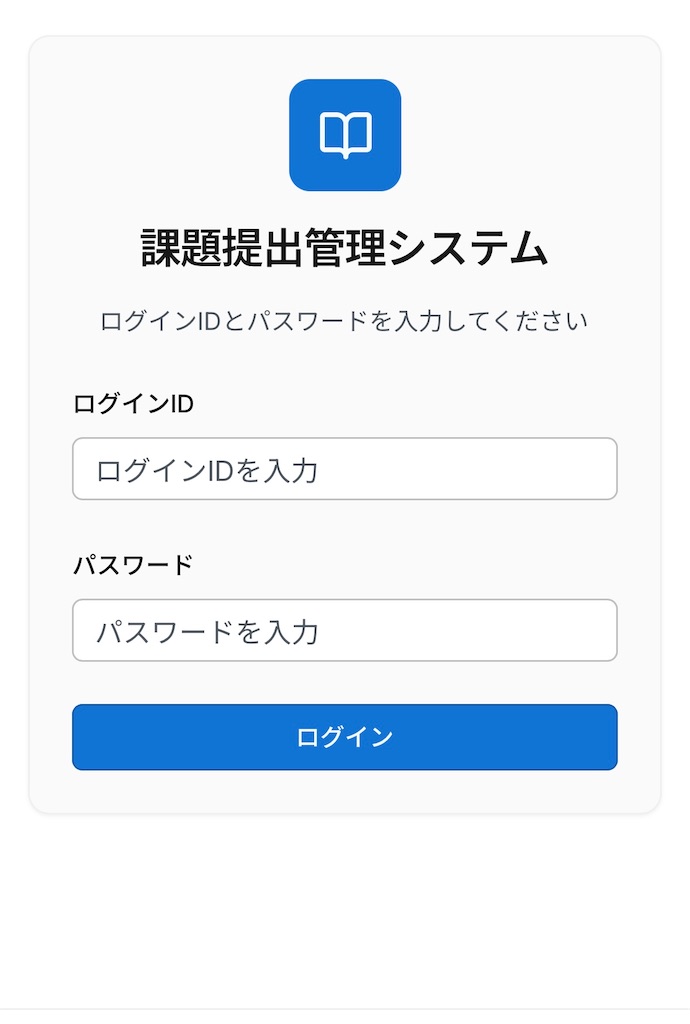Click the instruction text below the title
This screenshot has width=690, height=1024.
[x=344, y=320]
